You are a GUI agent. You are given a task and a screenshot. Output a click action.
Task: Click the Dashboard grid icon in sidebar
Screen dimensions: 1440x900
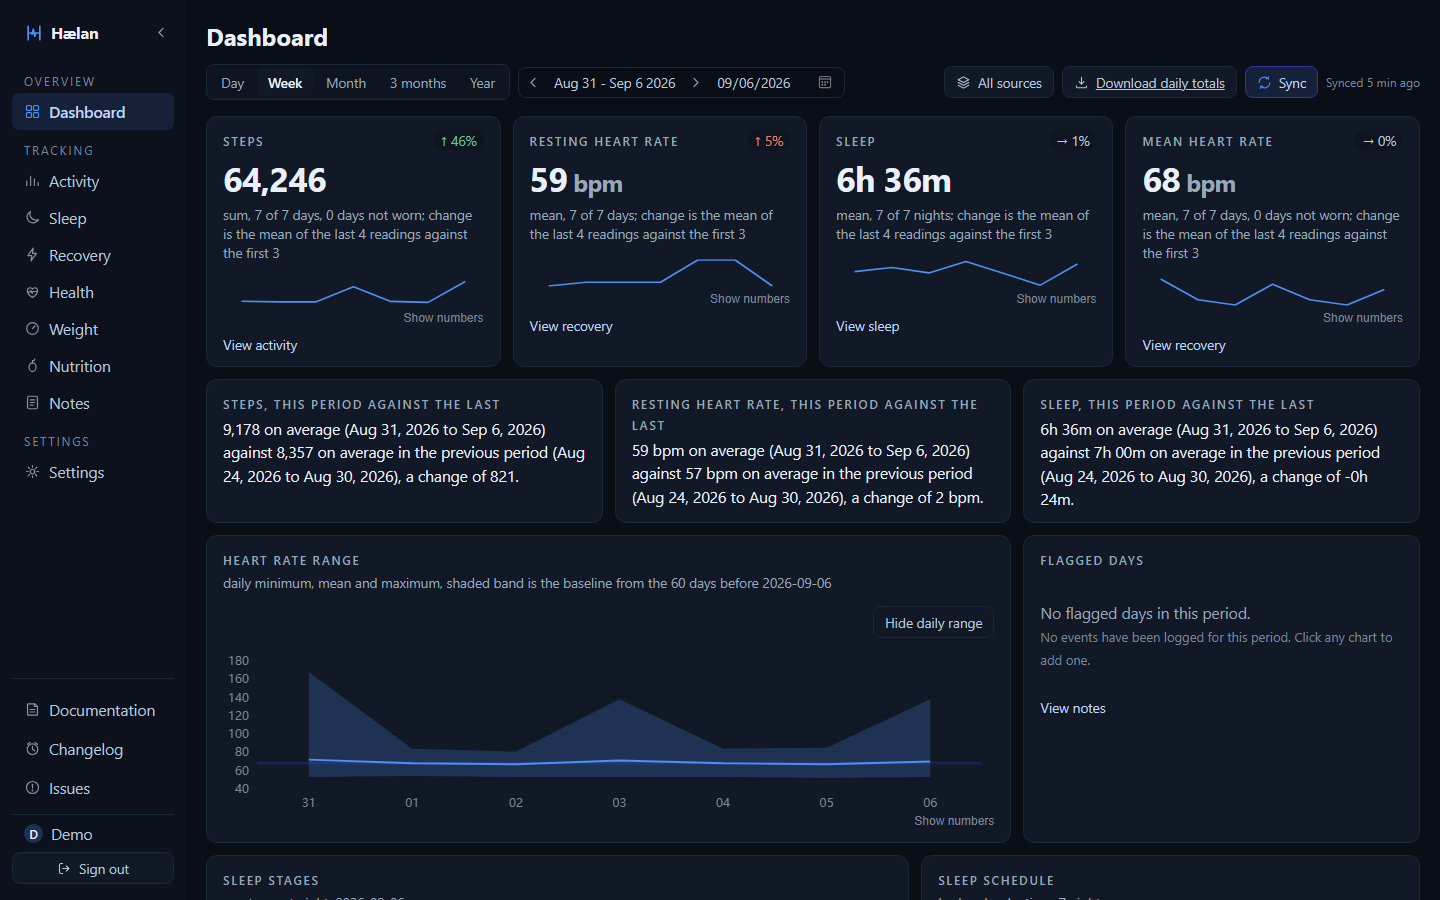(32, 112)
